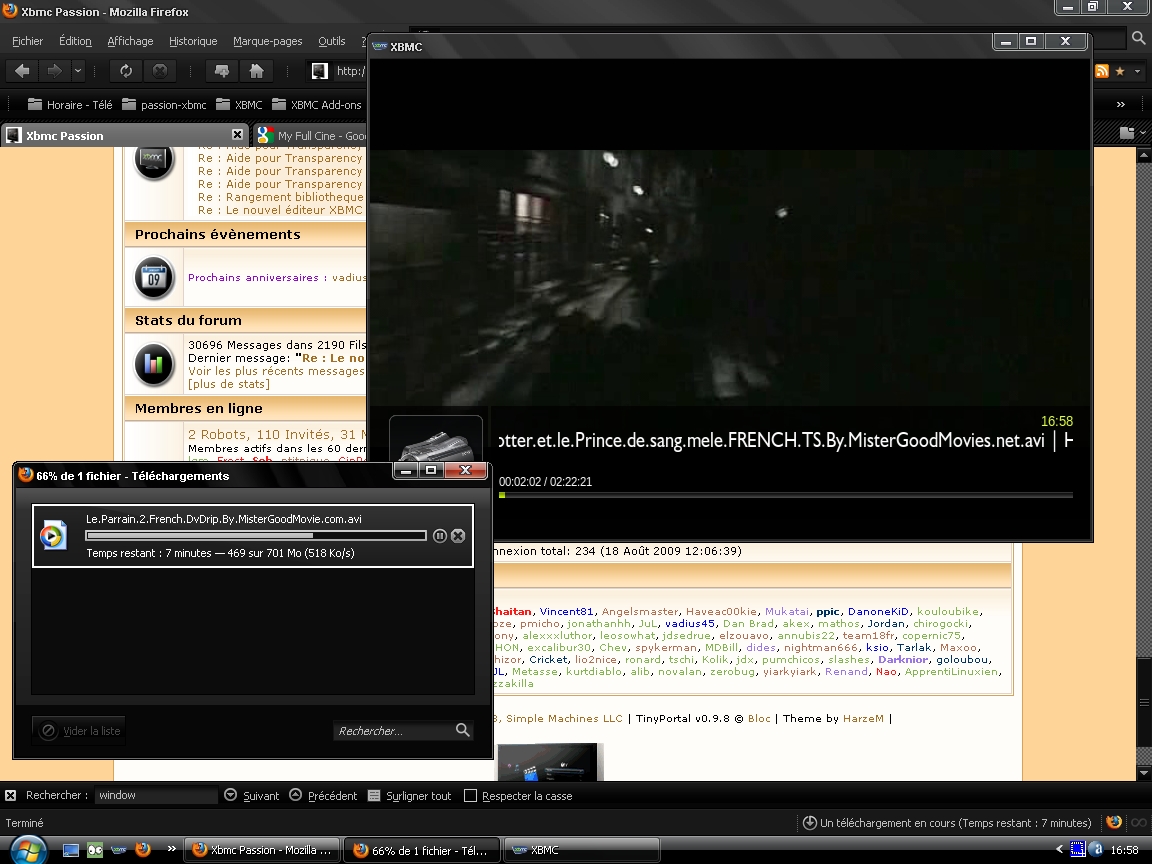Image resolution: width=1152 pixels, height=864 pixels.
Task: Cancel the Le.Parrain.2 download
Action: tap(458, 536)
